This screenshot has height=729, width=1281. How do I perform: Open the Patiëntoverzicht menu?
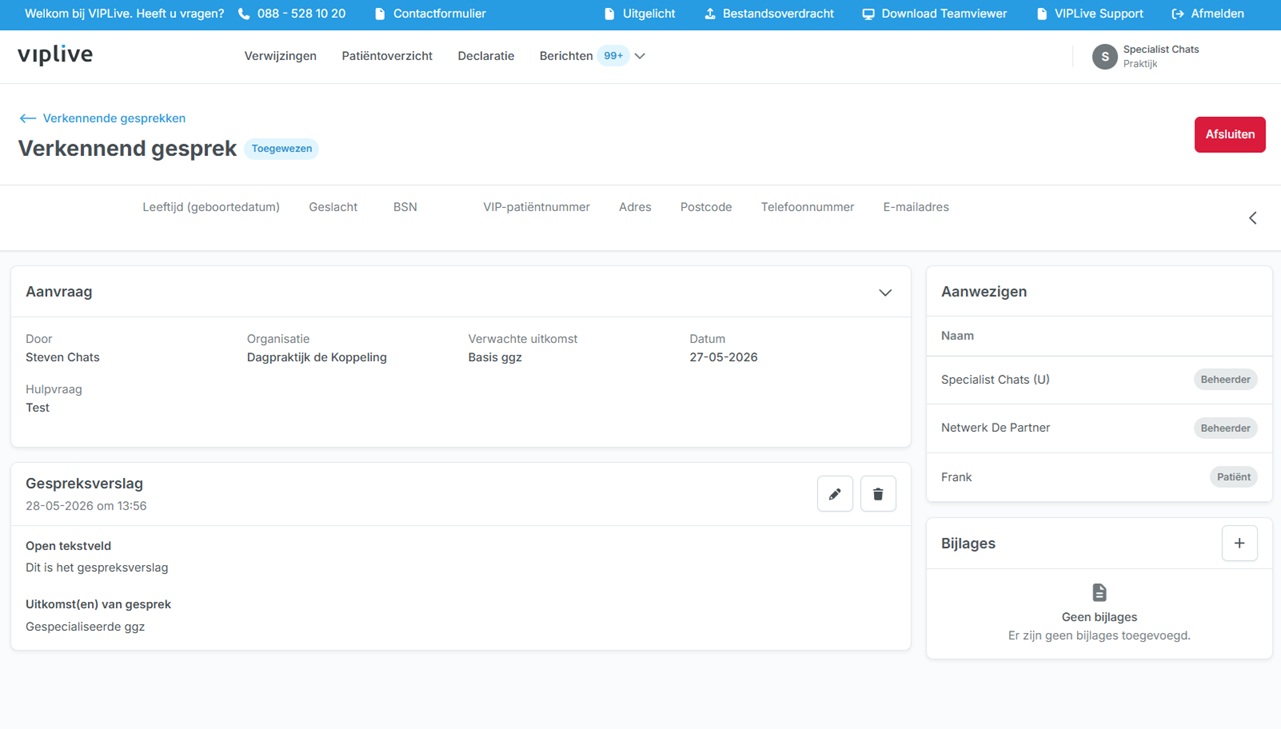(387, 56)
